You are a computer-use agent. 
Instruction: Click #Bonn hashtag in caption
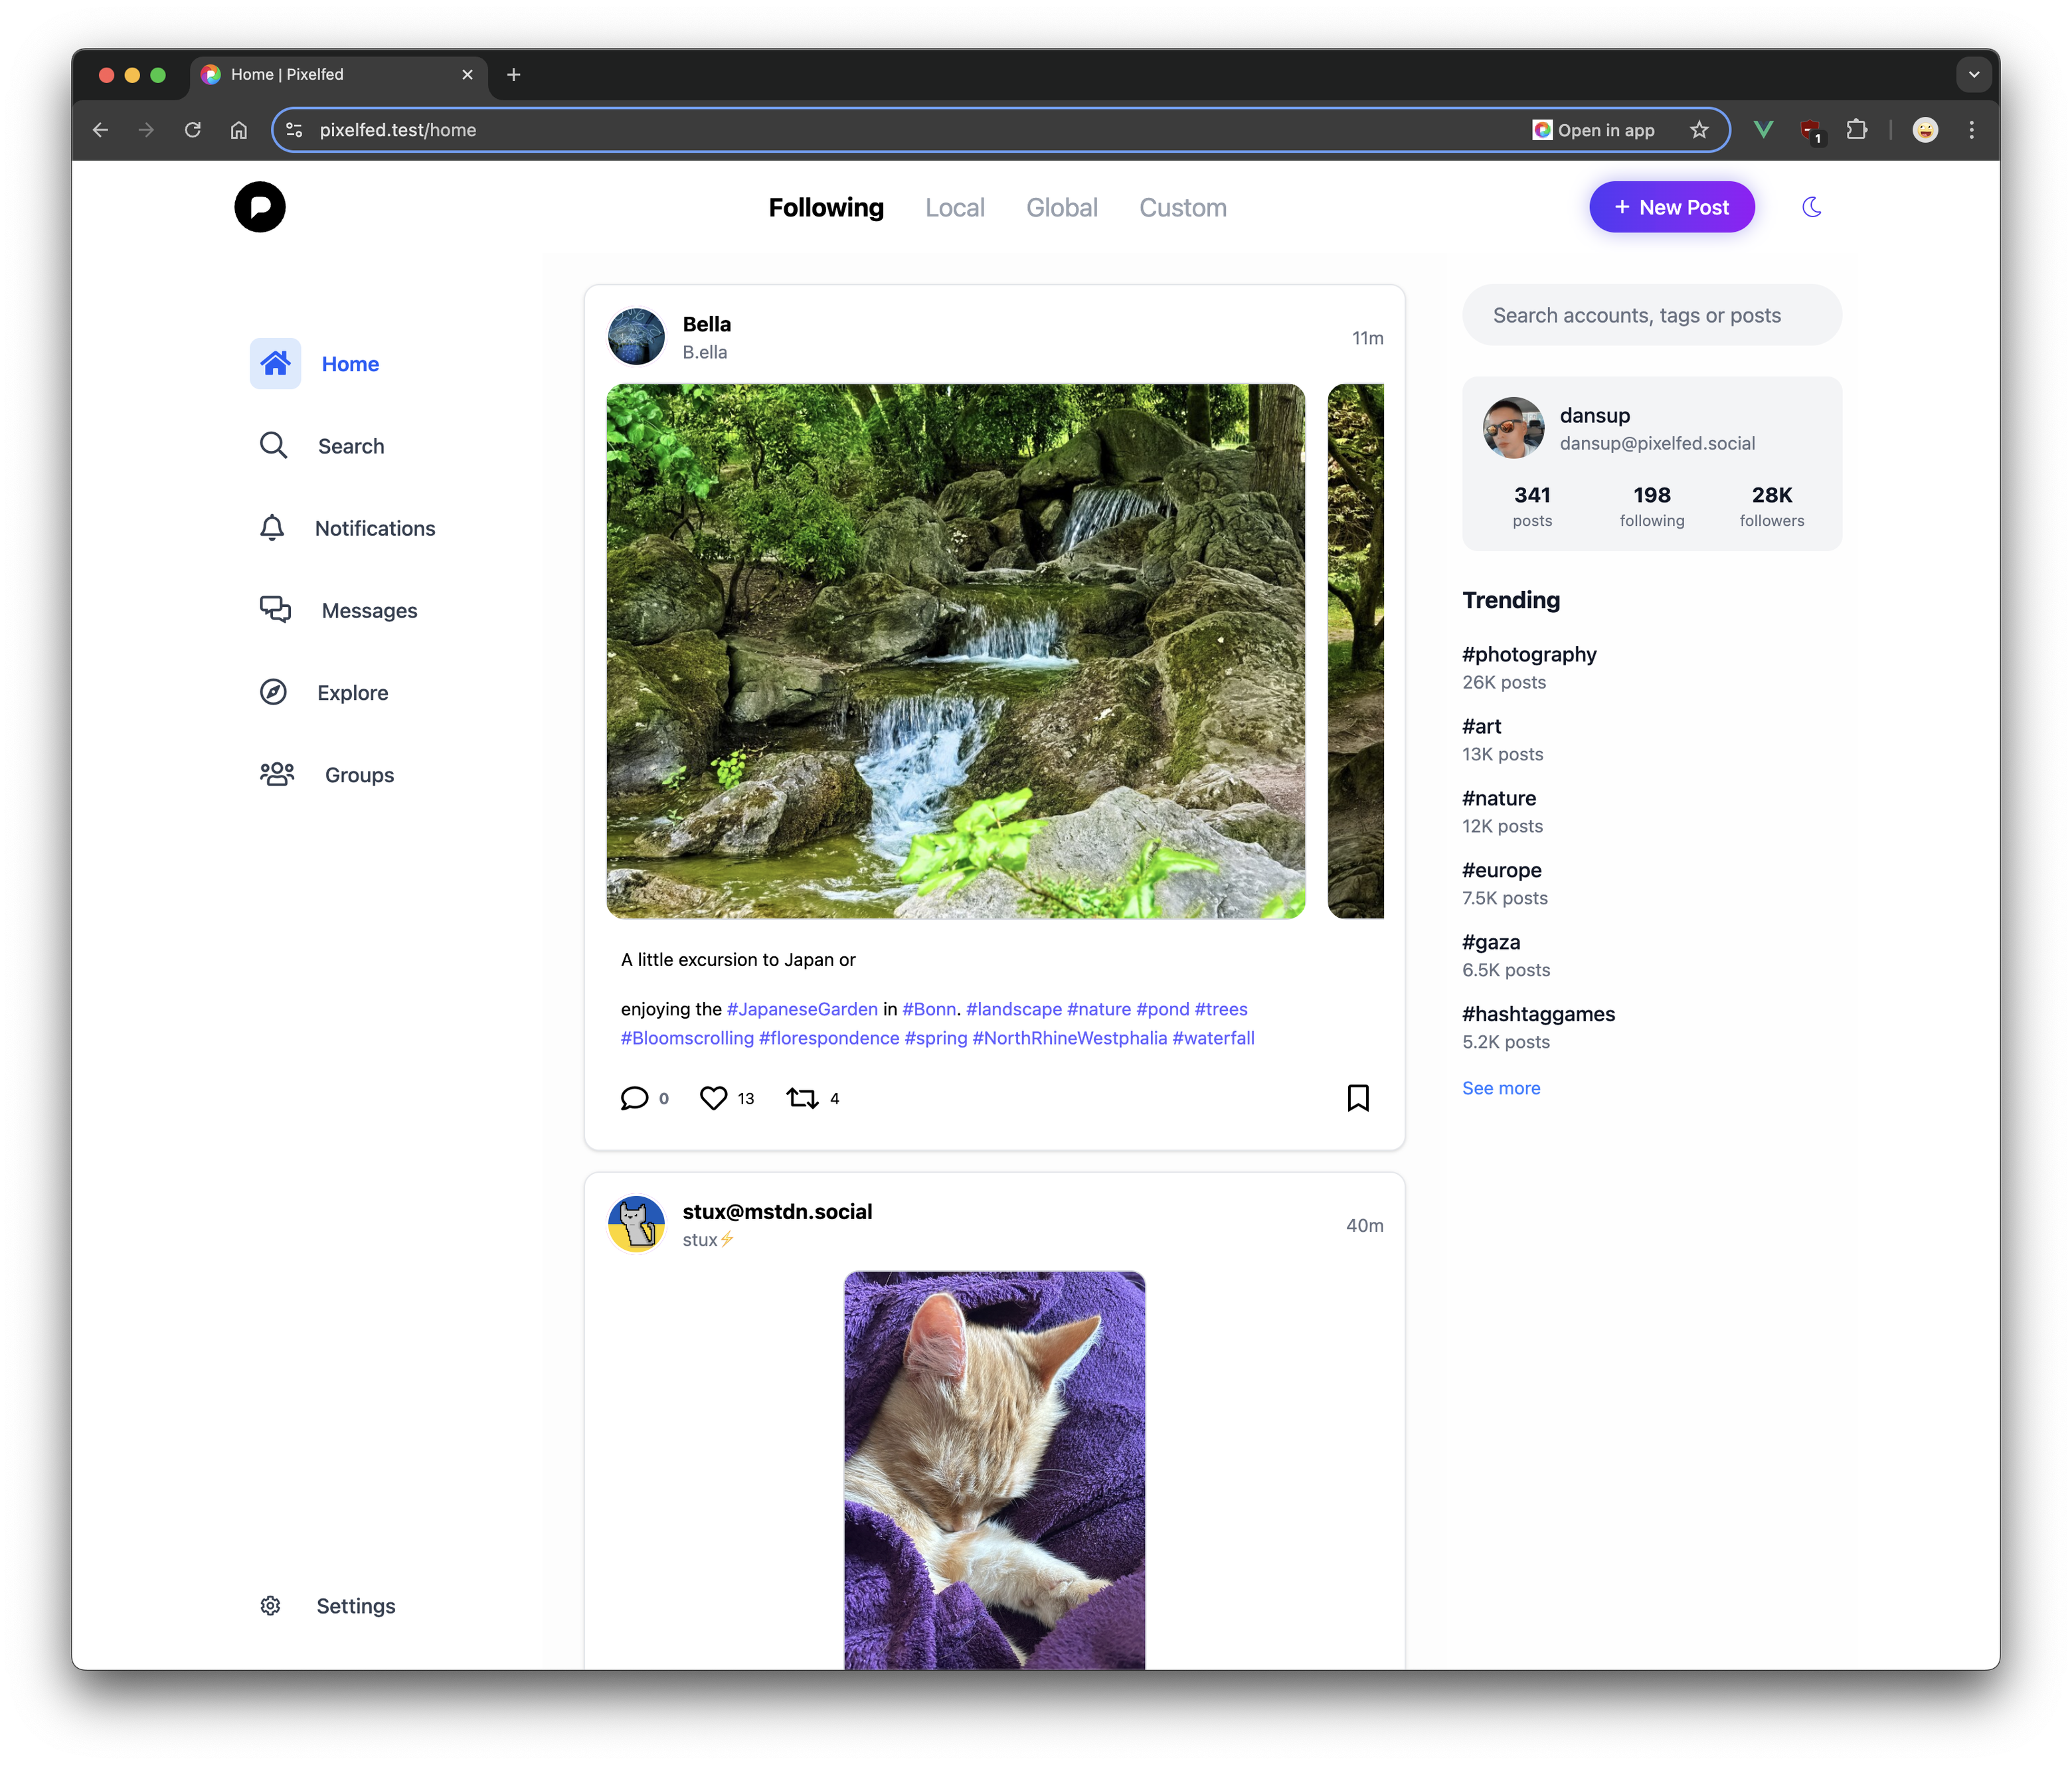pos(929,1009)
